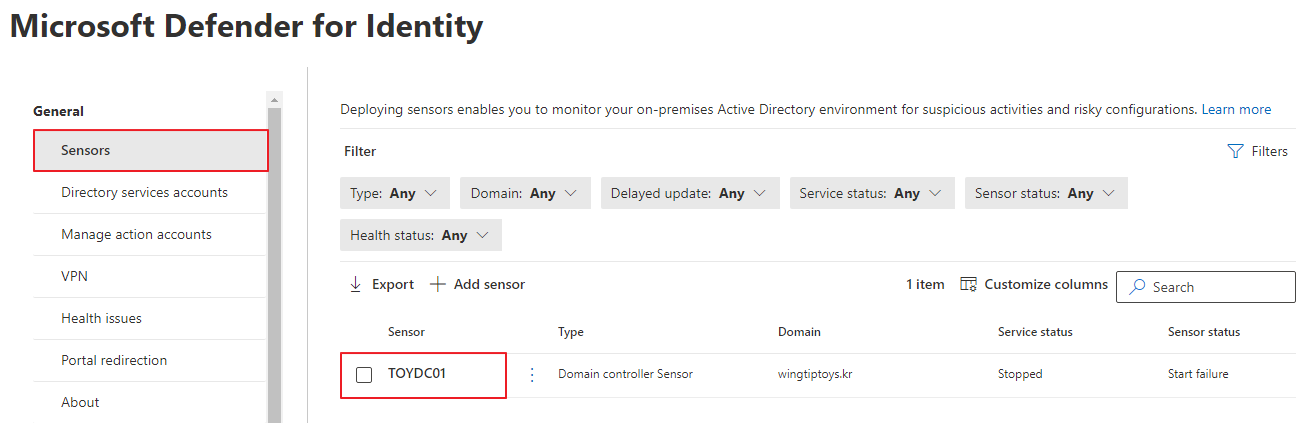Screen dimensions: 1299x423
Task: Open the TOYDC01 sensor name
Action: (417, 374)
